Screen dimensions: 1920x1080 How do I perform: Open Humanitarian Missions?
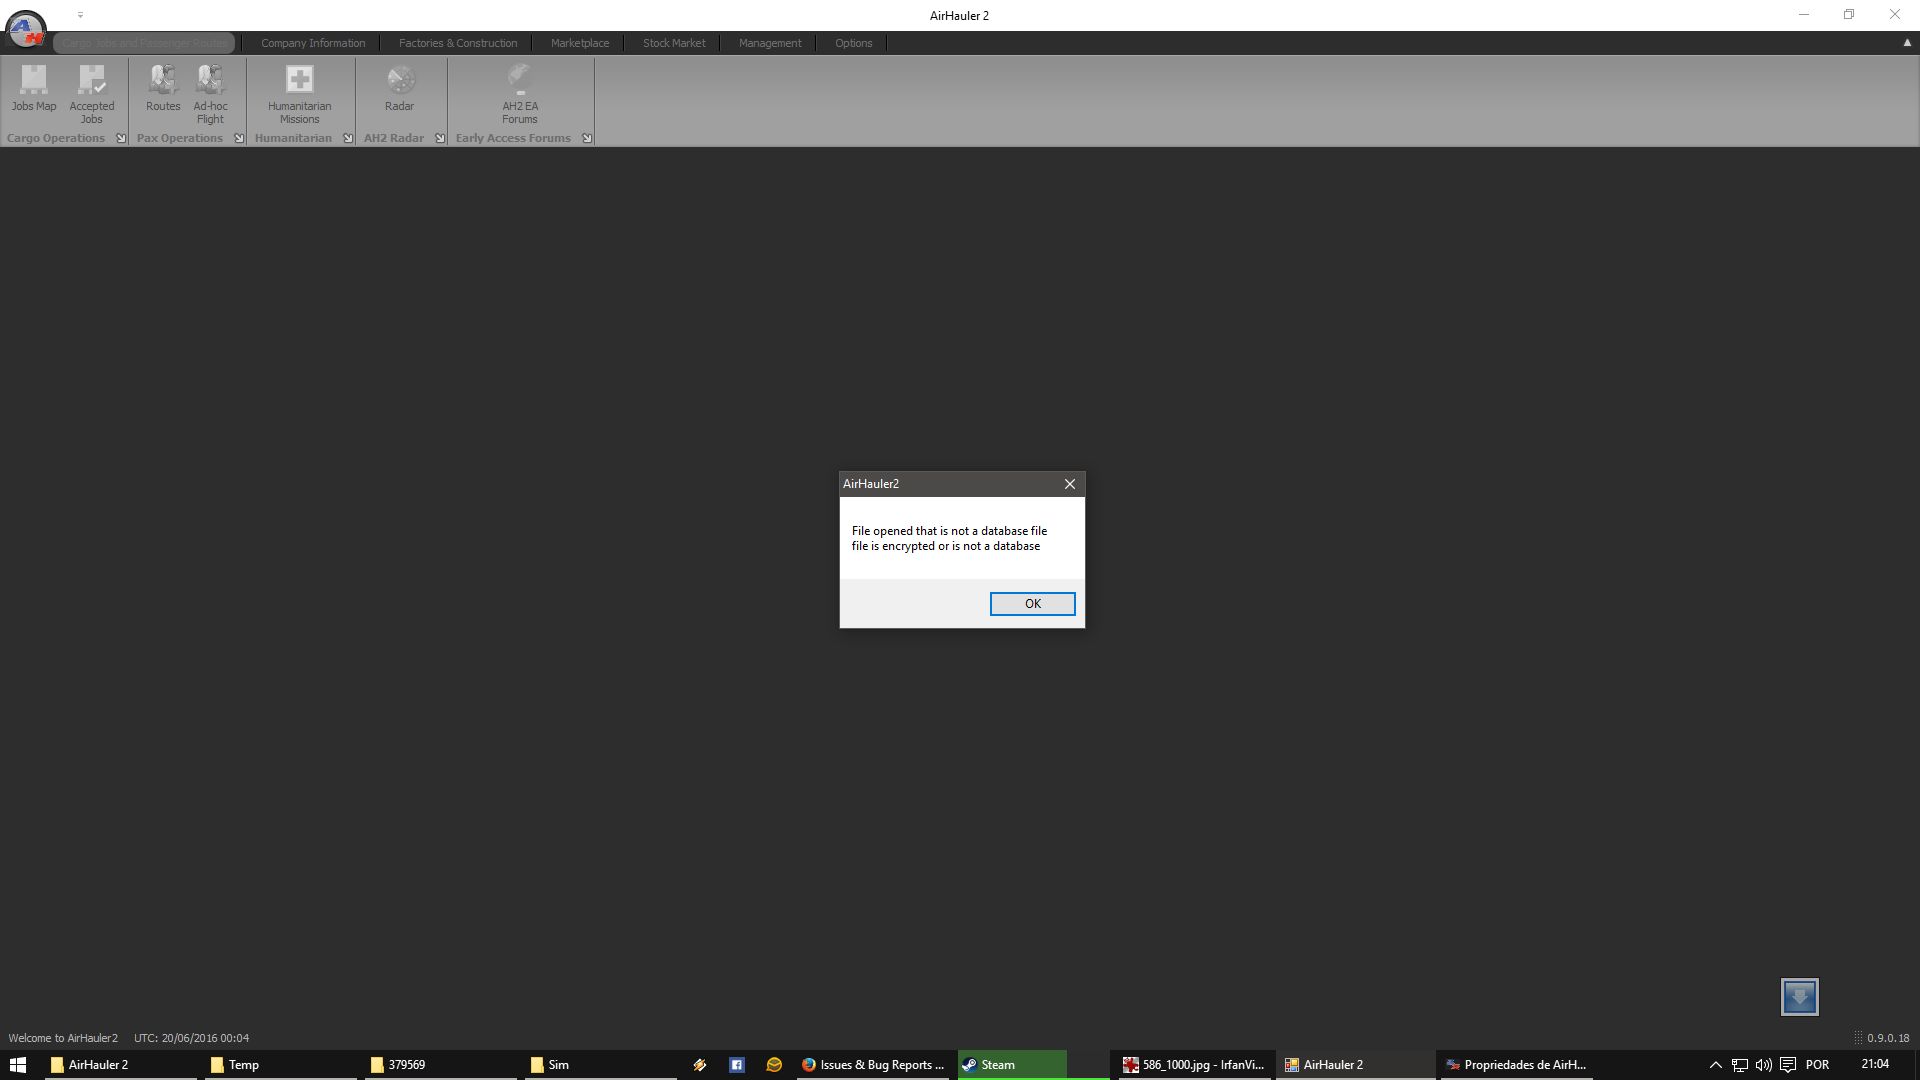tap(299, 95)
